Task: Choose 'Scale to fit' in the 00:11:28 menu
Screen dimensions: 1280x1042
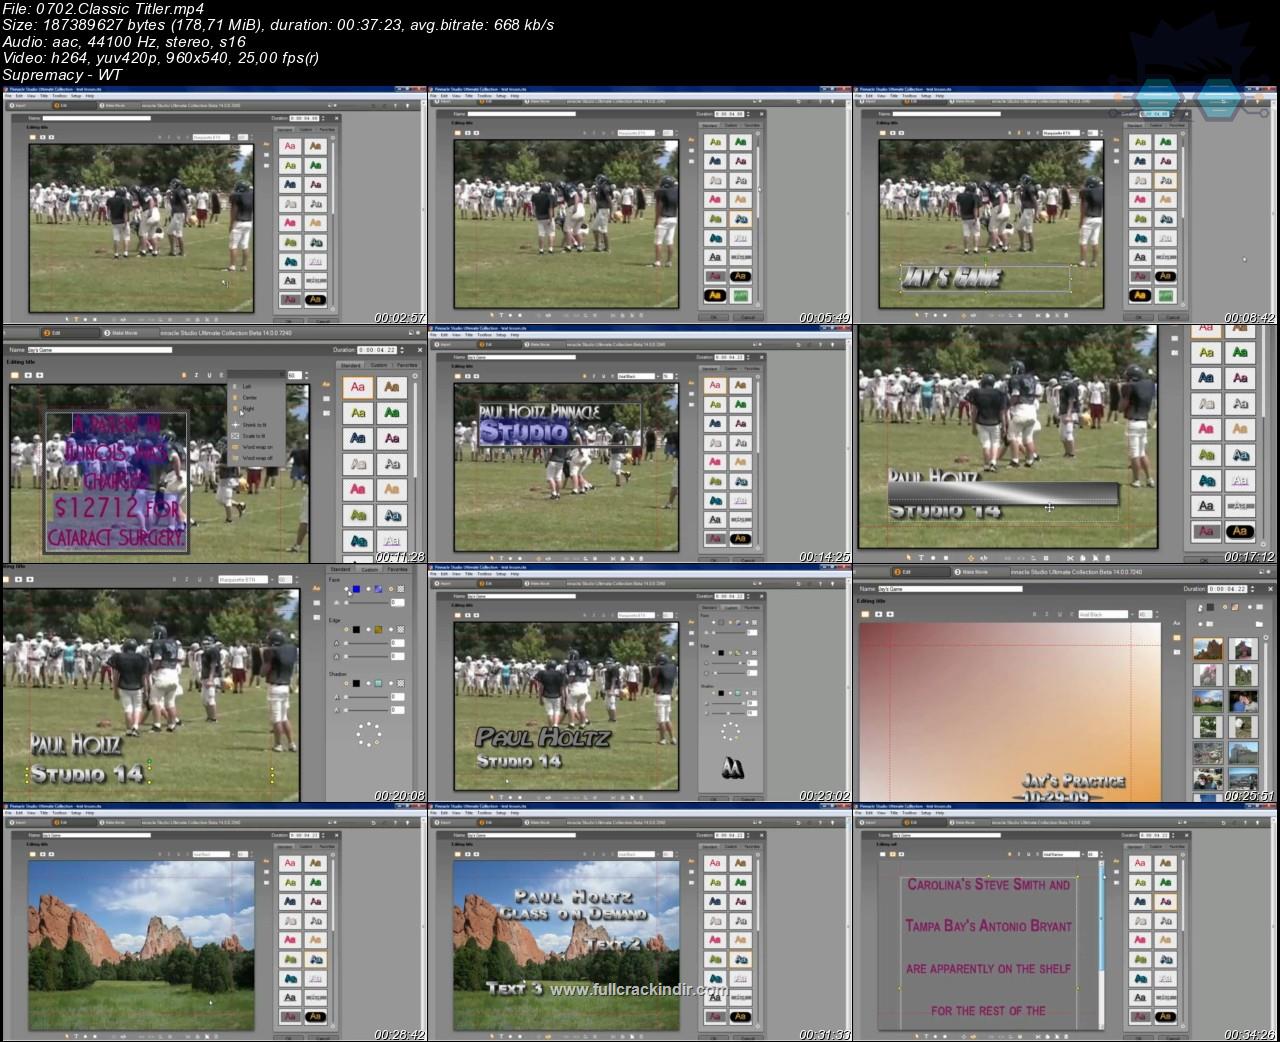Action: point(254,436)
